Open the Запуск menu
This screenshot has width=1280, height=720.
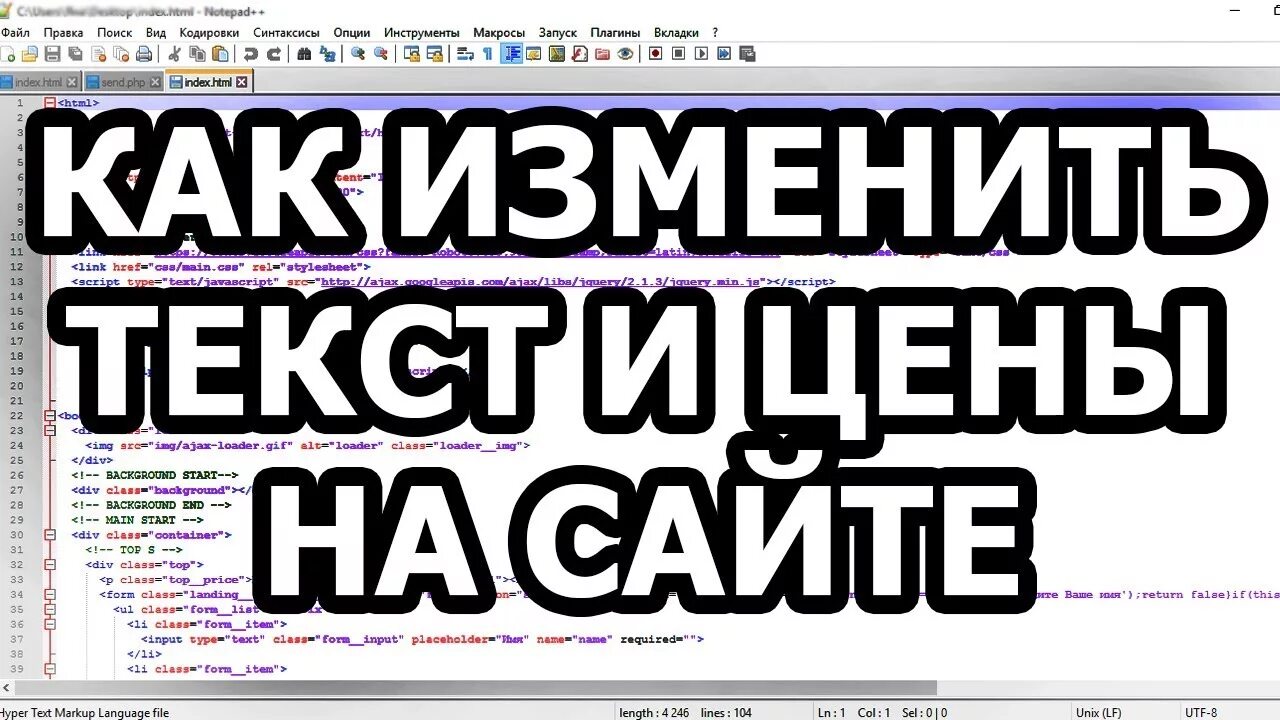[x=557, y=32]
